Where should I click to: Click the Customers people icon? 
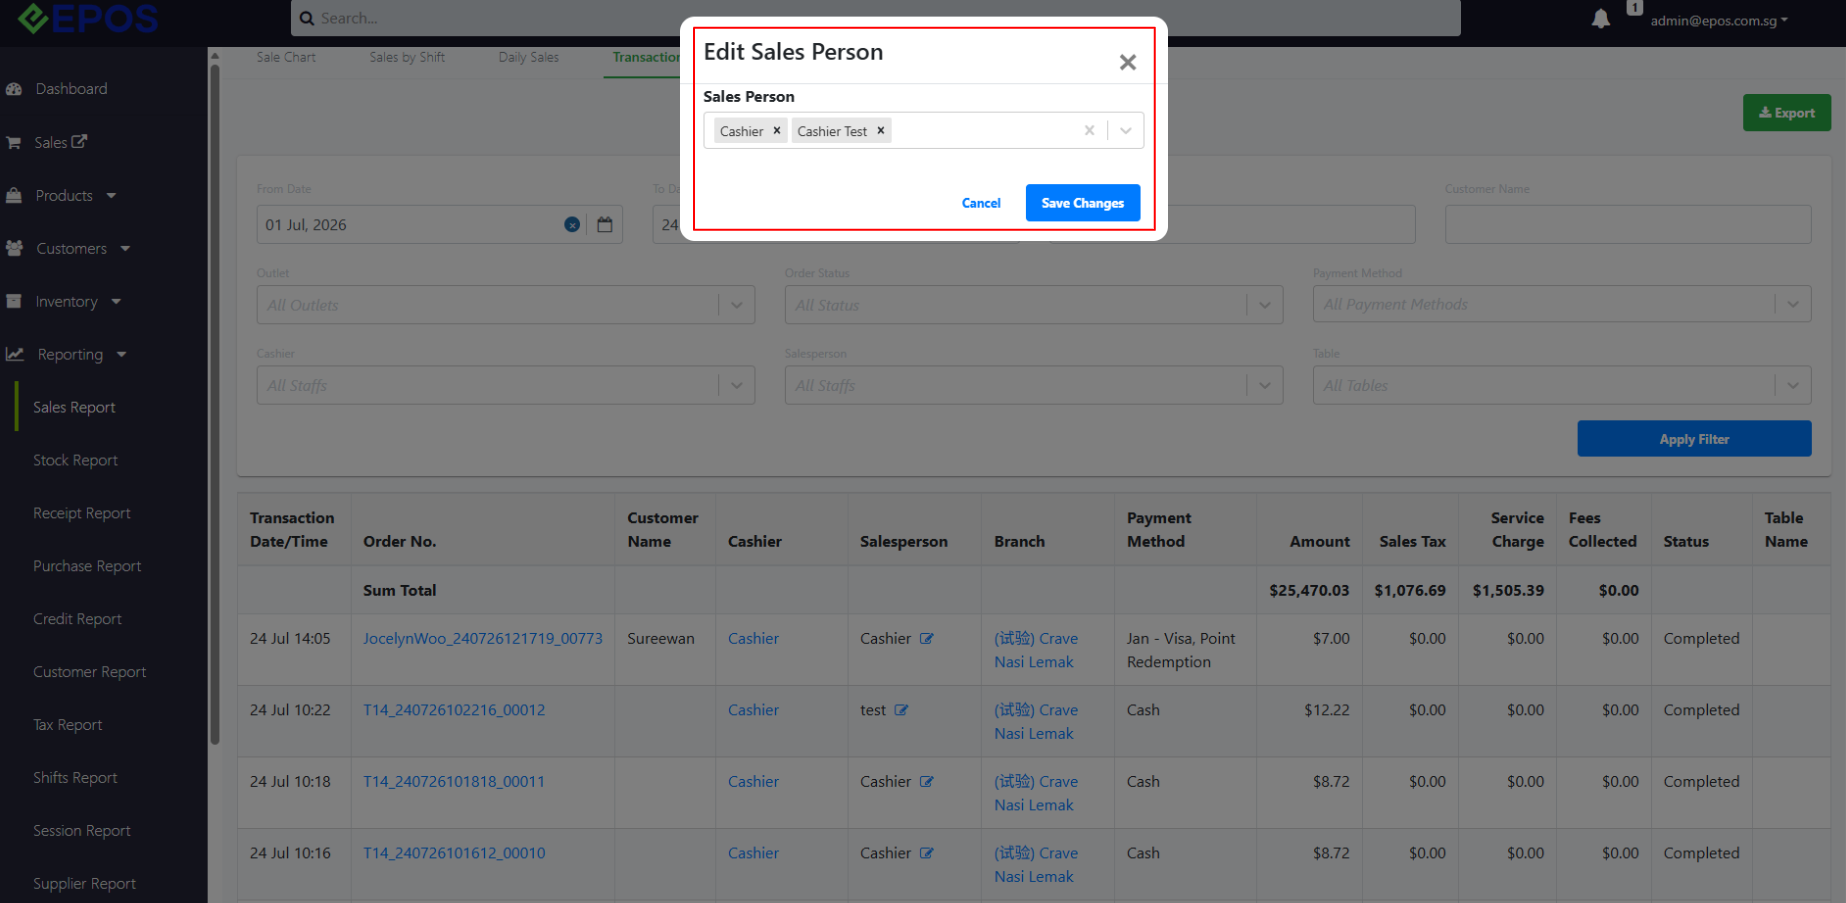point(14,248)
